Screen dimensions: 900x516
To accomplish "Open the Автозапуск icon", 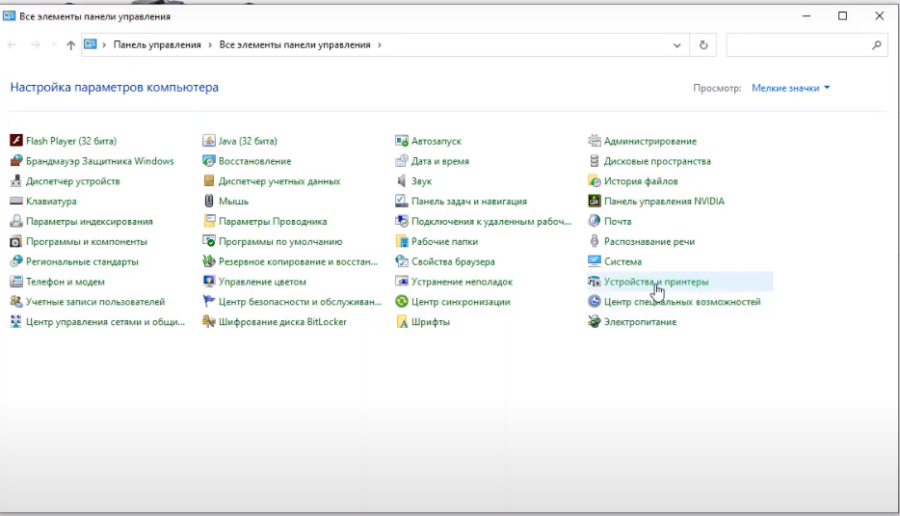I will click(402, 141).
